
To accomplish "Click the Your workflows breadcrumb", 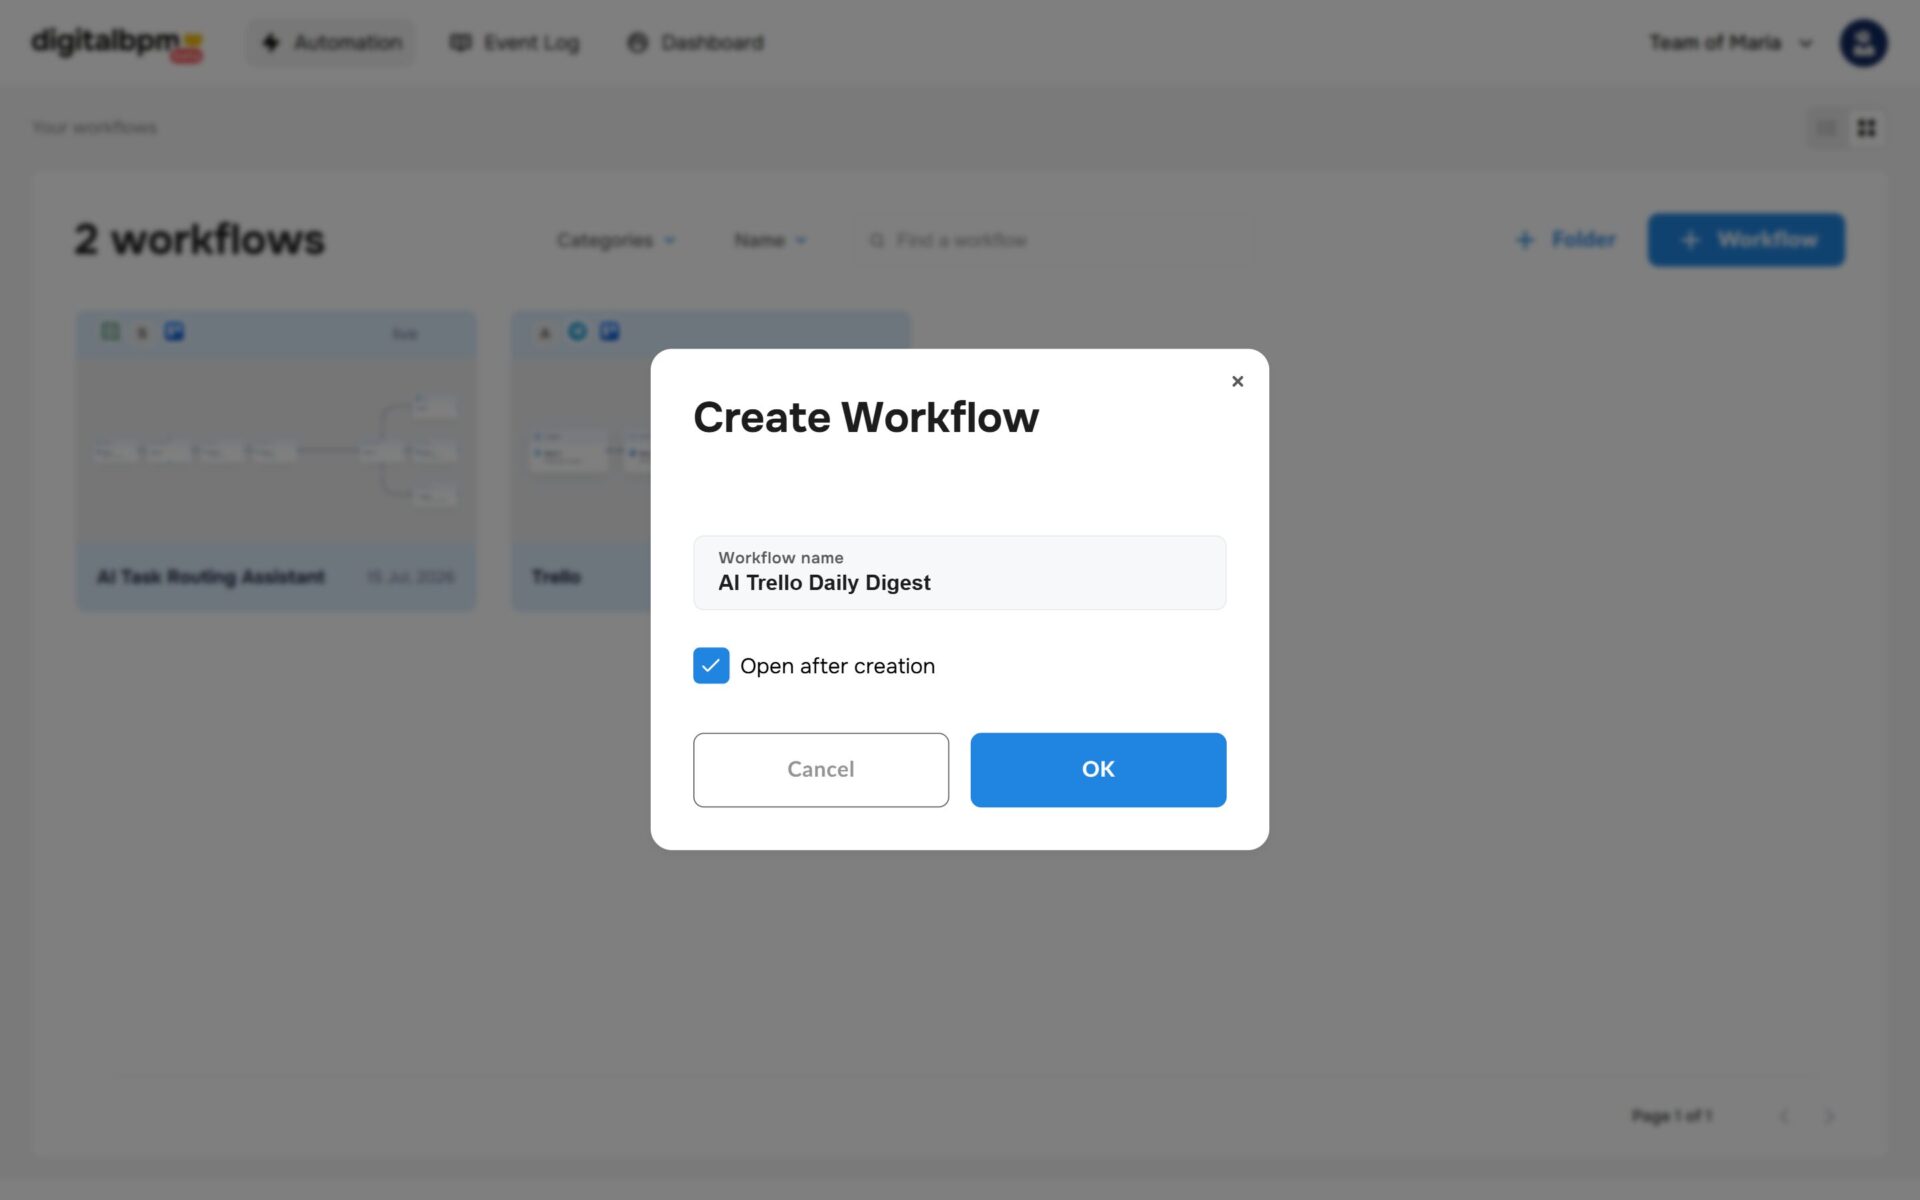I will tap(94, 128).
